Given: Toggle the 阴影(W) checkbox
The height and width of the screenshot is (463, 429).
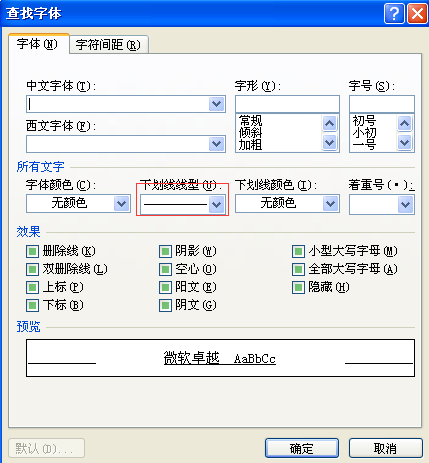Looking at the screenshot, I should (x=165, y=251).
